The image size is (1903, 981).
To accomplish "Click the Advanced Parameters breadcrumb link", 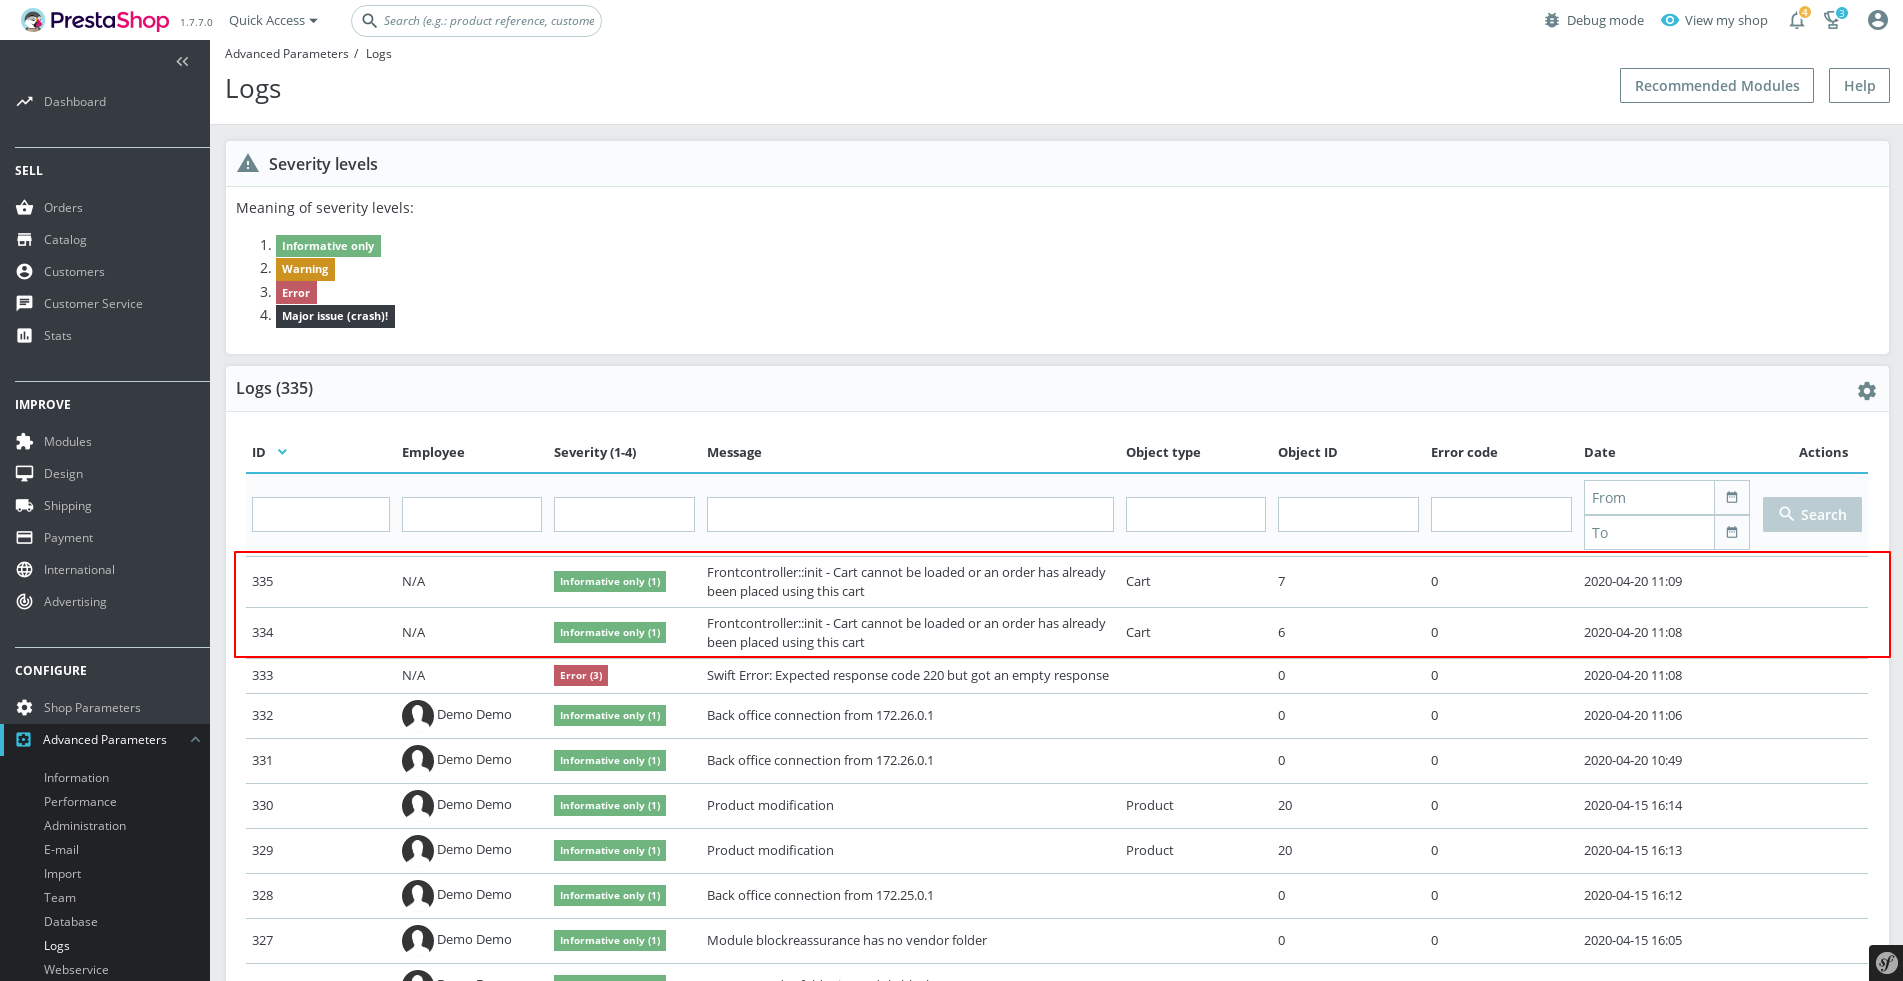I will (286, 54).
